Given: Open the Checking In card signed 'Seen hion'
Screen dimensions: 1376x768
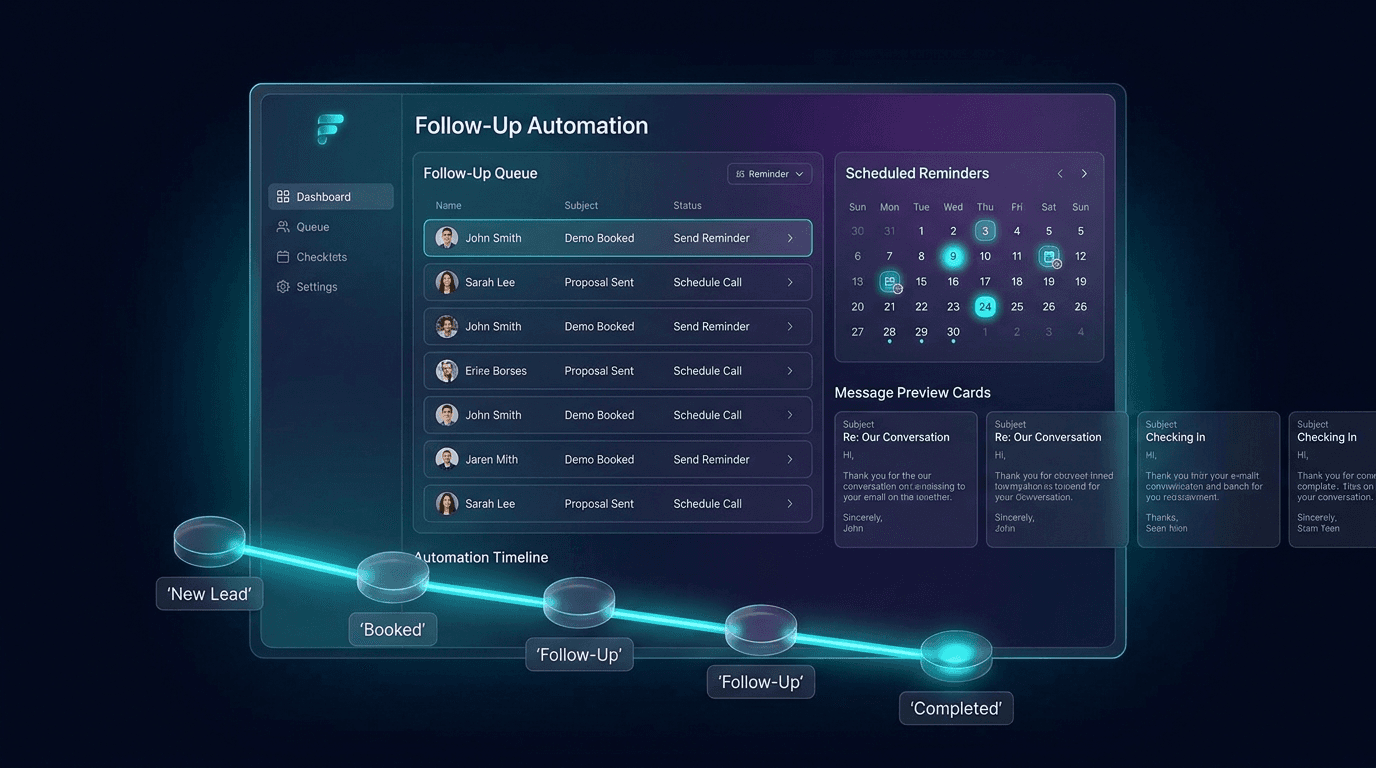Looking at the screenshot, I should [1209, 480].
